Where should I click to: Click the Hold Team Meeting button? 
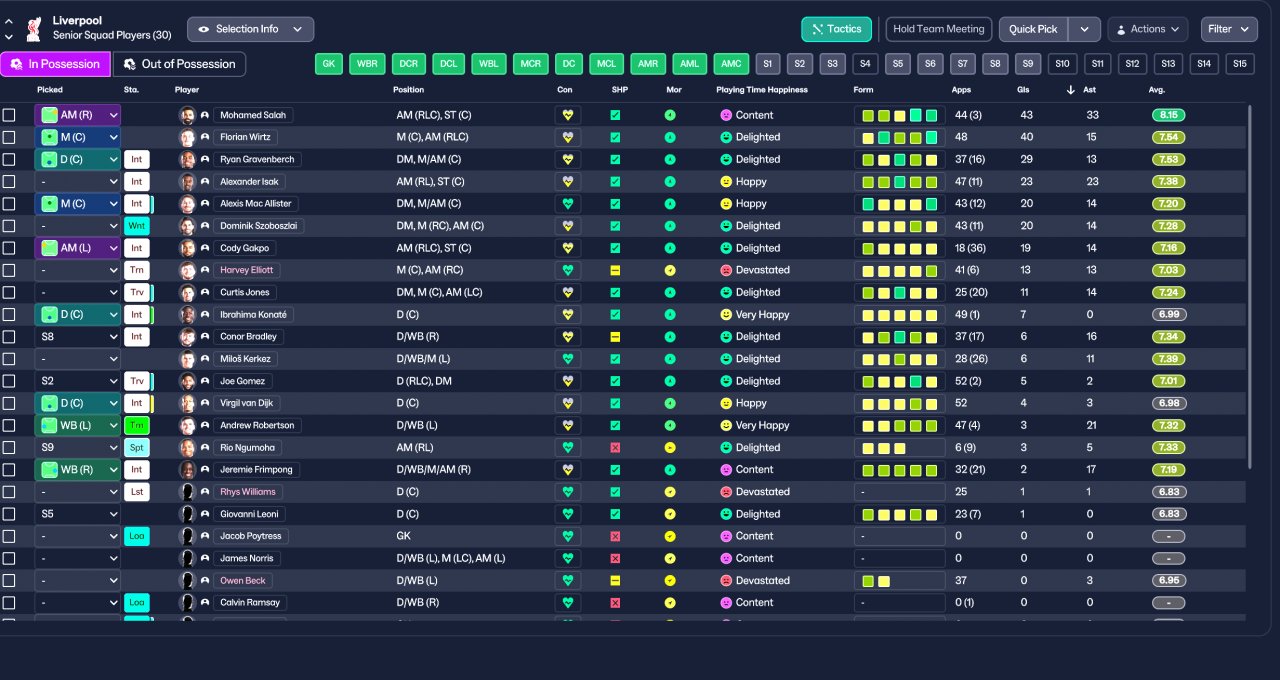[939, 29]
